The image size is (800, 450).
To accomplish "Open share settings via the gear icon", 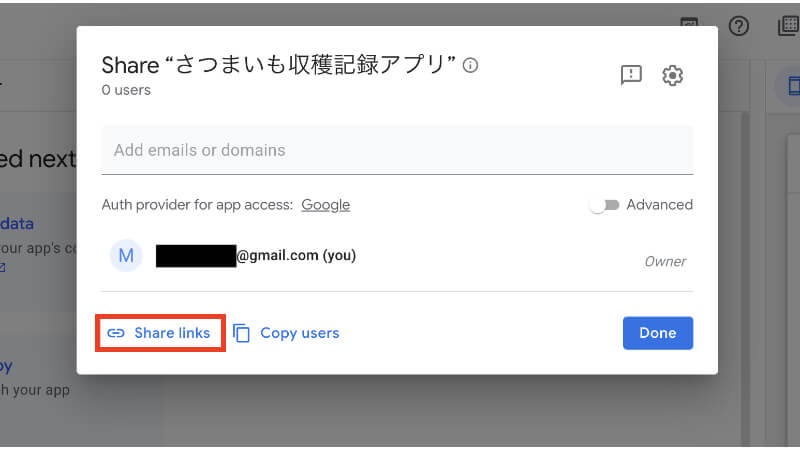I will click(673, 75).
